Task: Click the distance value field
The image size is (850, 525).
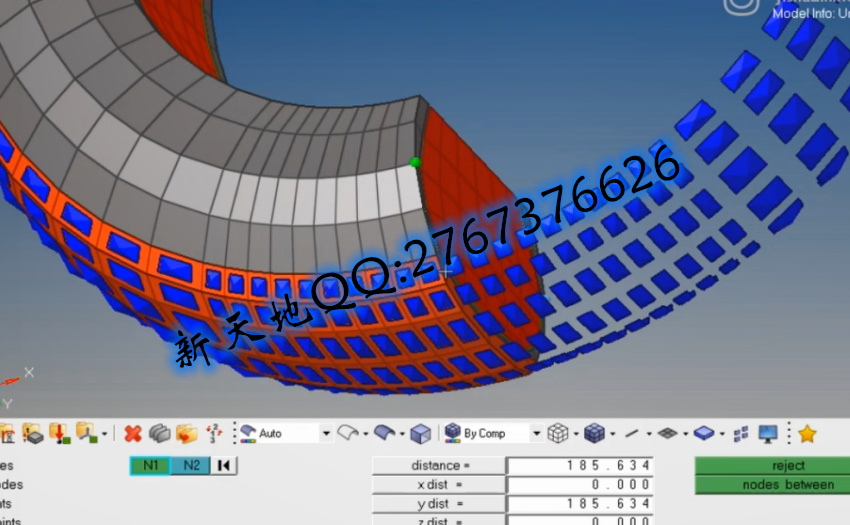Action: (x=580, y=465)
